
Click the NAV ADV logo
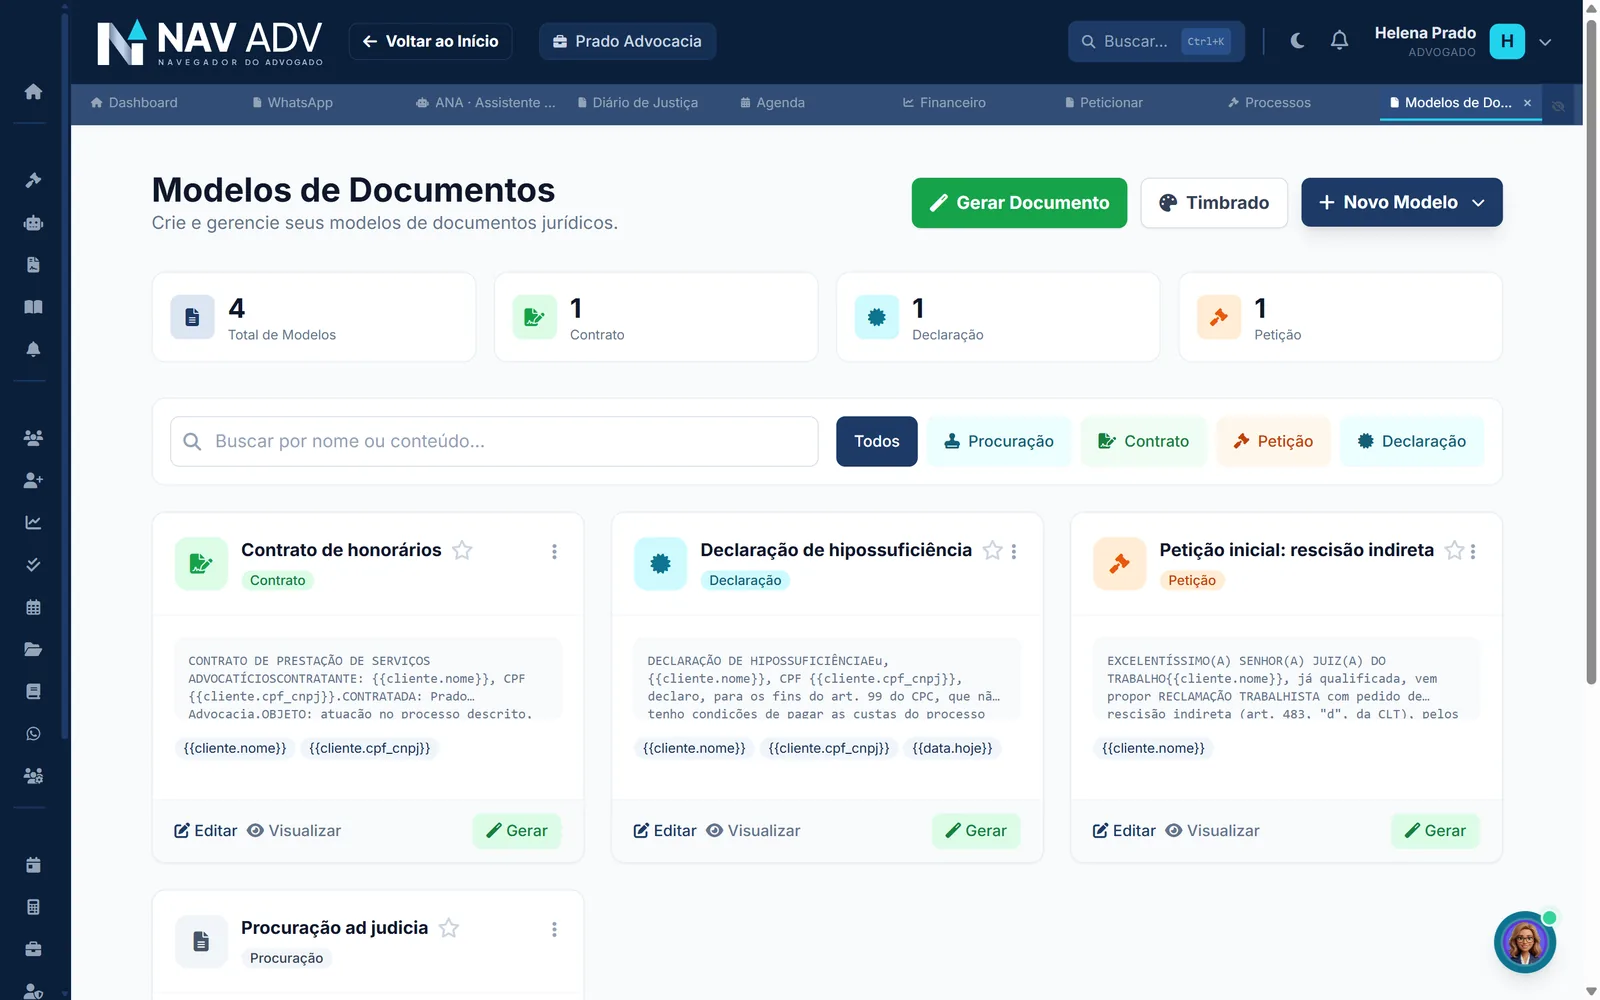[x=210, y=42]
